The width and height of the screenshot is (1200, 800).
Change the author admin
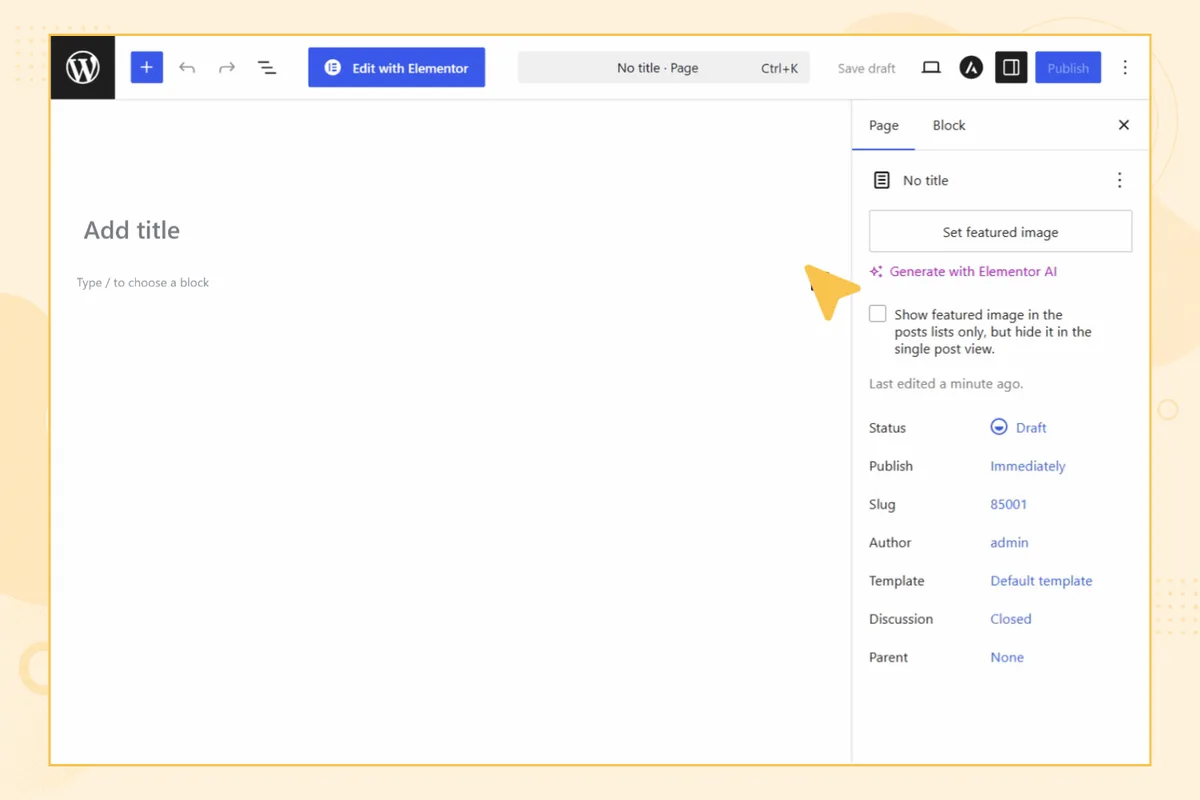(x=1009, y=543)
